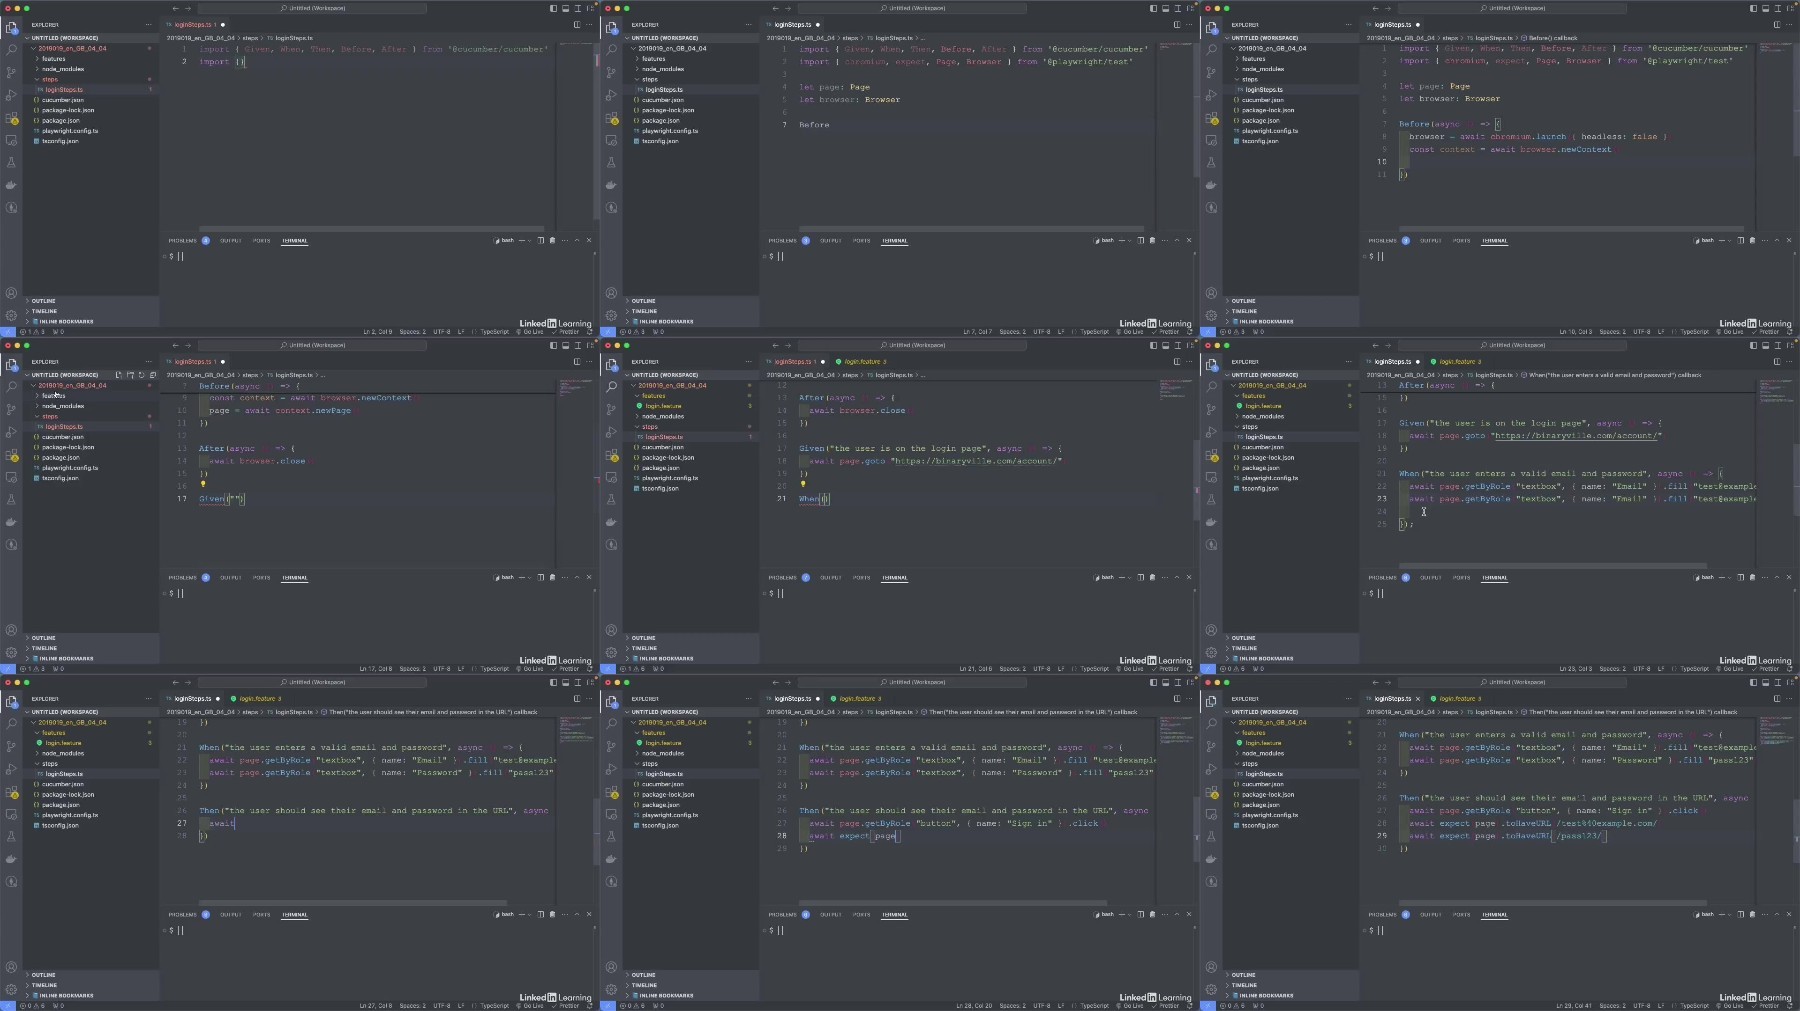Open Manage gear in middle-left window
This screenshot has height=1011, width=1800.
click(x=12, y=652)
